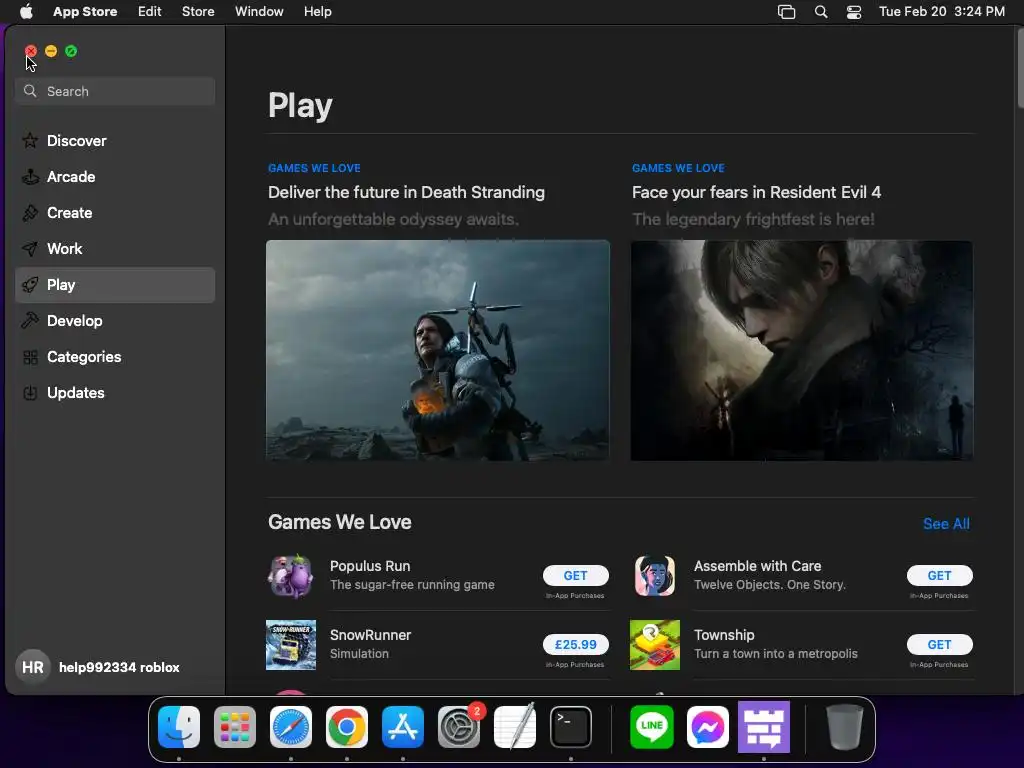Open the Death Stranding feature image
Viewport: 1024px width, 768px height.
tap(438, 351)
